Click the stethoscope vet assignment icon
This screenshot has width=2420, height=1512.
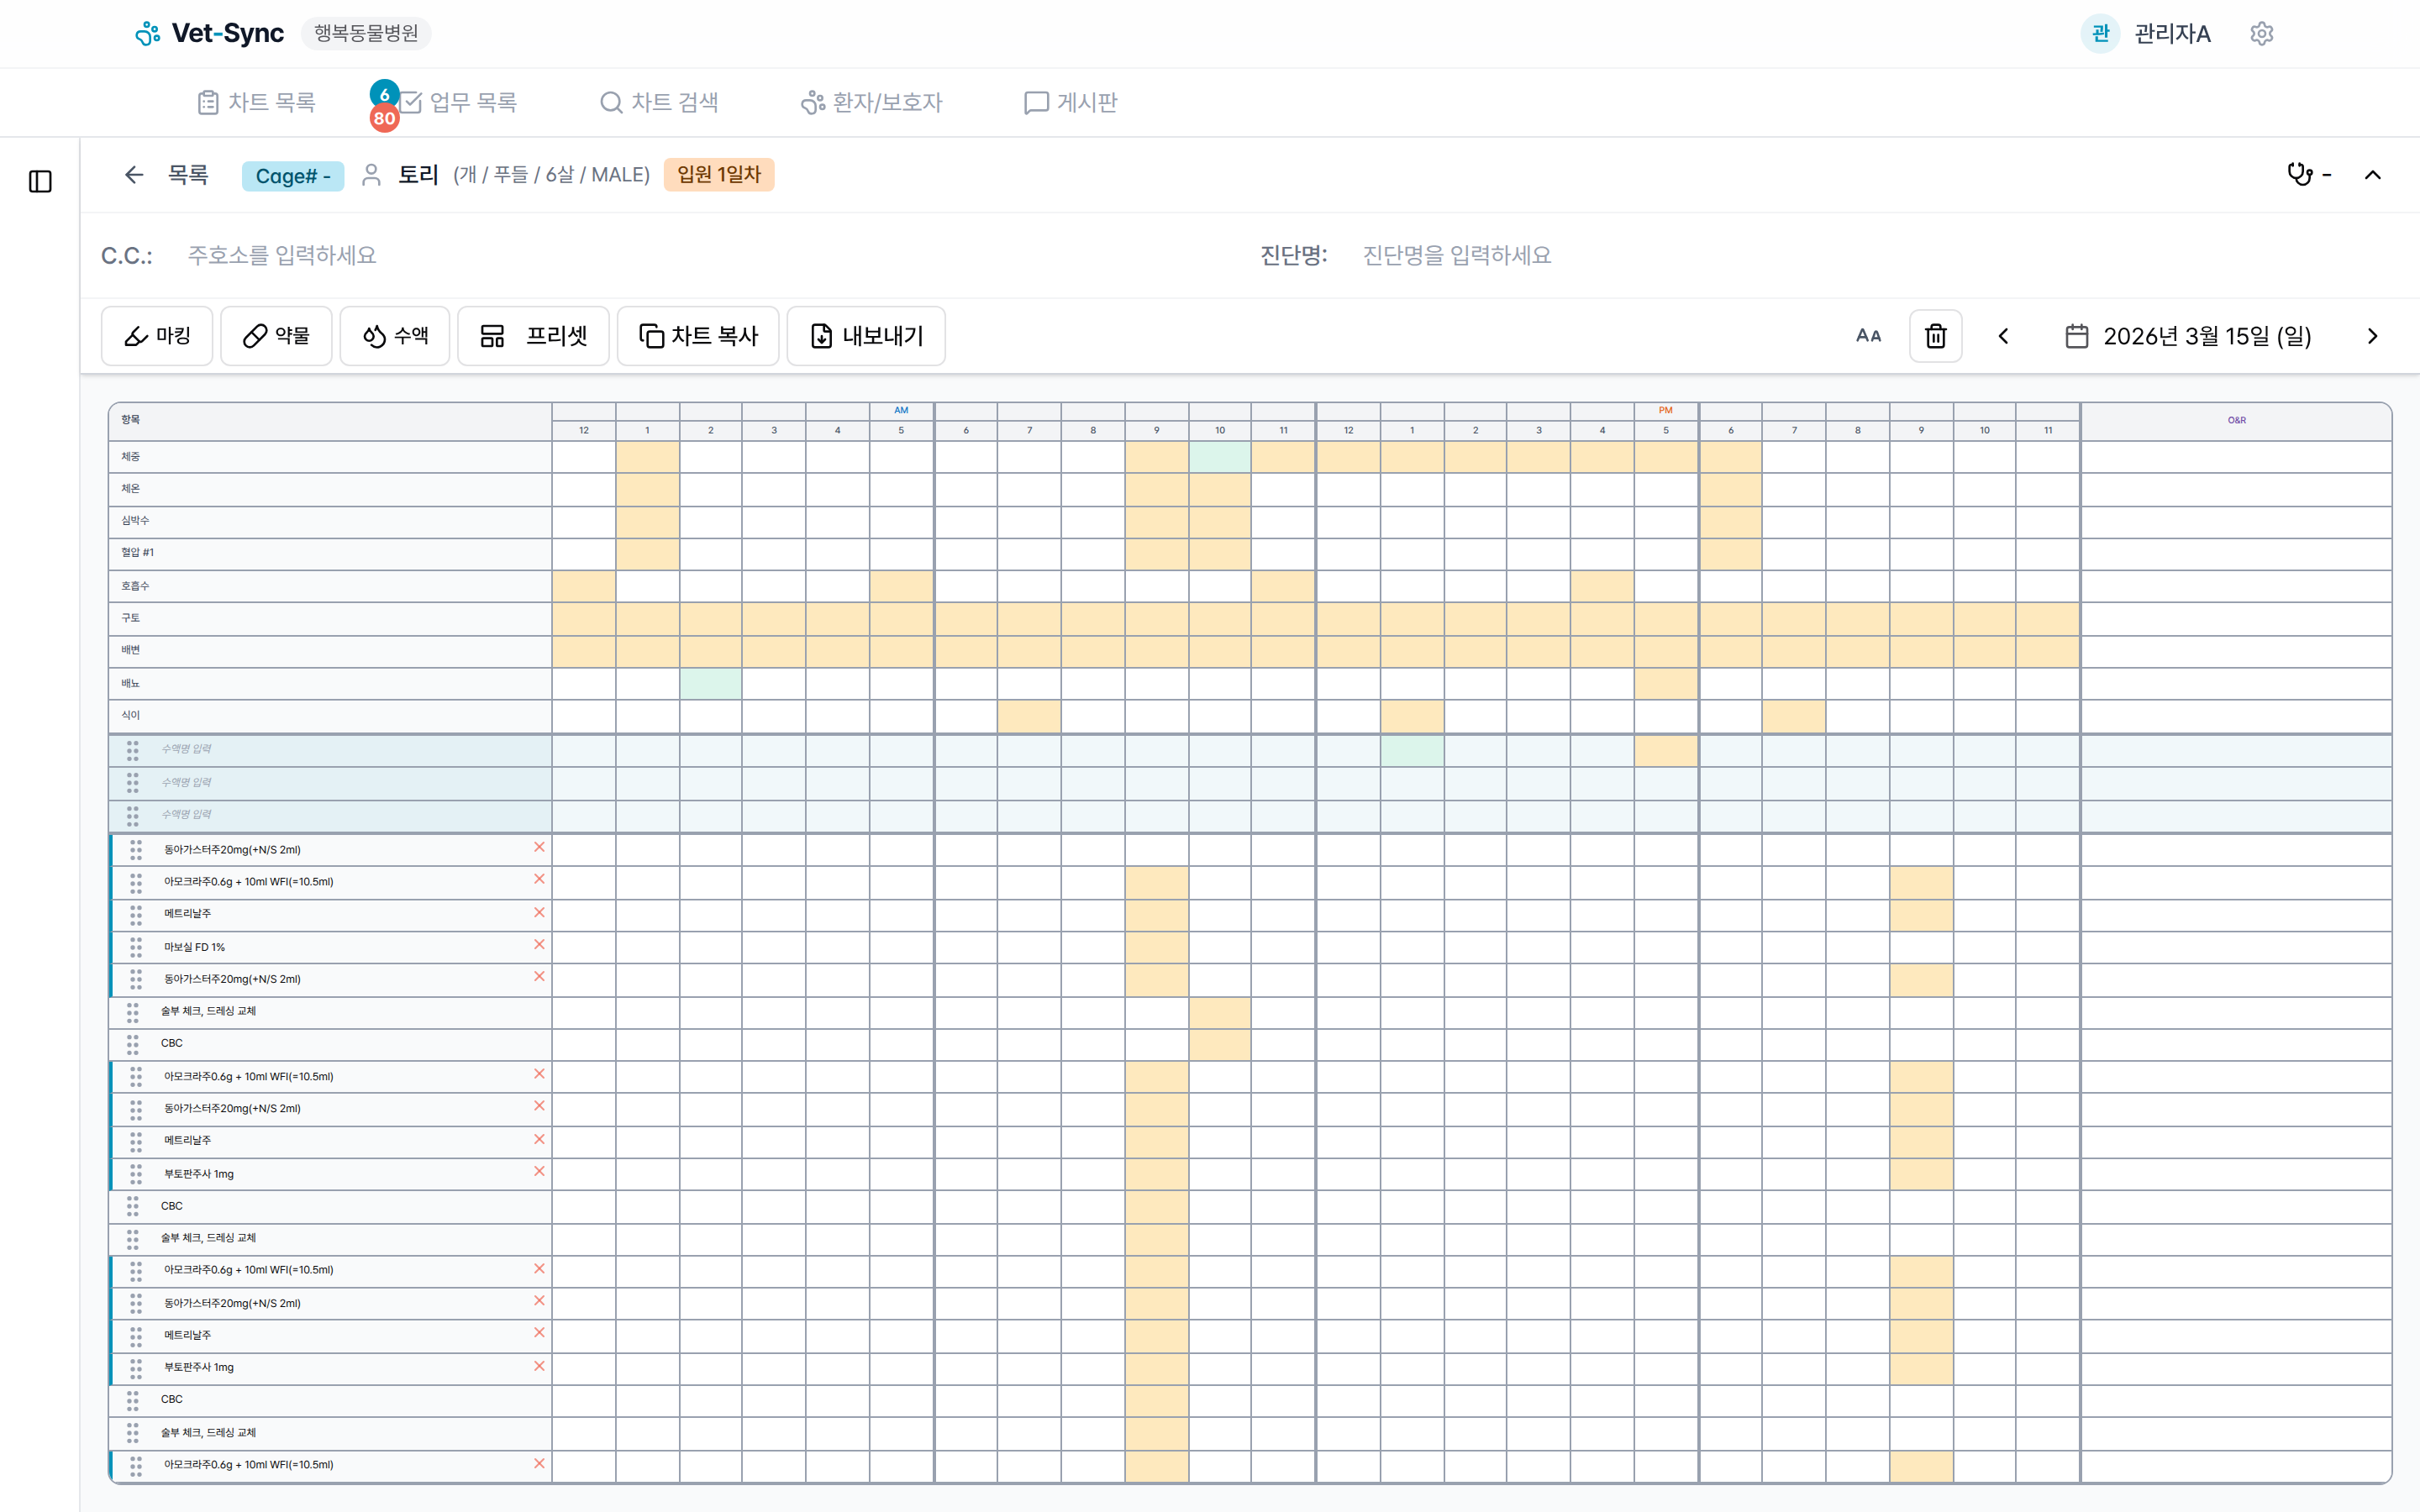point(2299,174)
